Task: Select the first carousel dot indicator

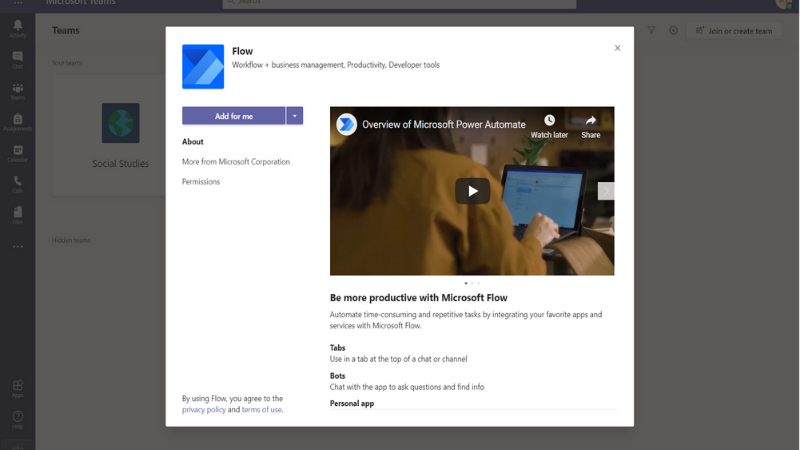Action: coord(466,283)
